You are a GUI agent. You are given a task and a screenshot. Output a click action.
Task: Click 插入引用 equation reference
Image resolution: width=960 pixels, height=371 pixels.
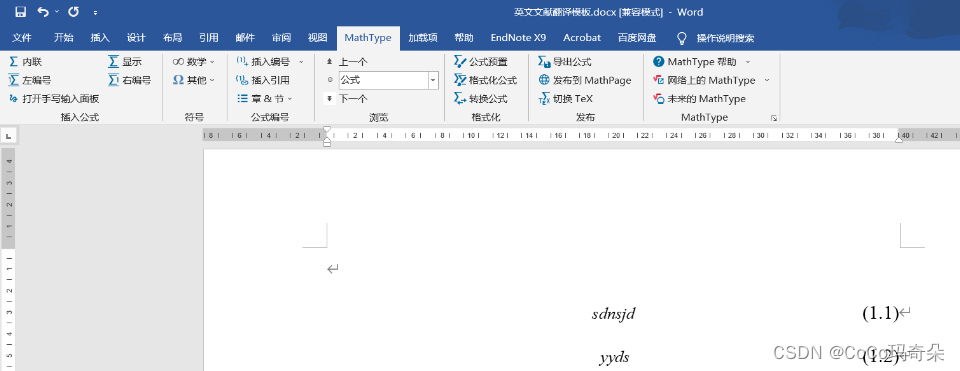click(263, 80)
